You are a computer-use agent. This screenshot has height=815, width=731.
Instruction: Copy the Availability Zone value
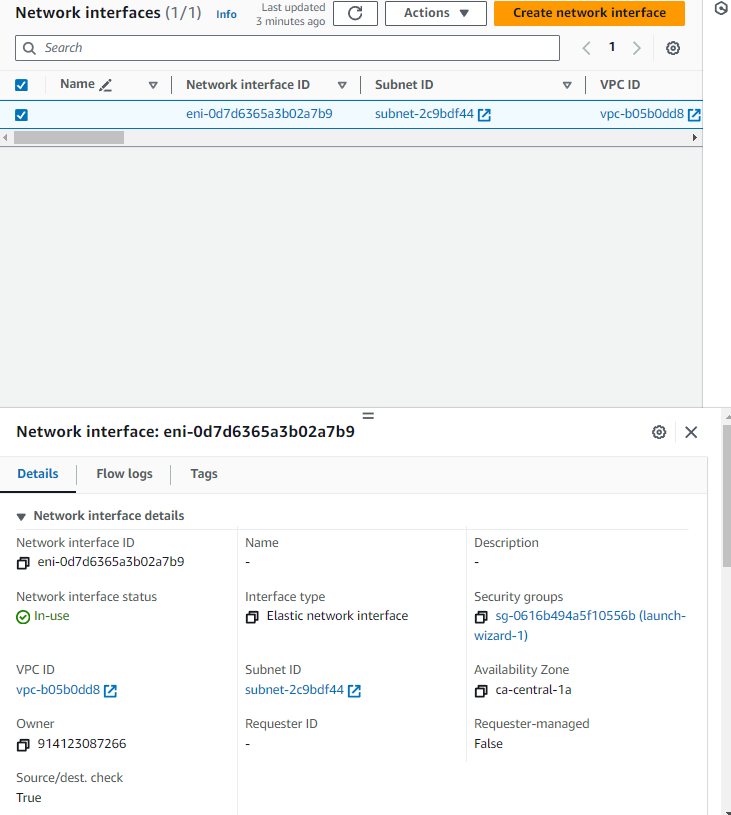482,691
